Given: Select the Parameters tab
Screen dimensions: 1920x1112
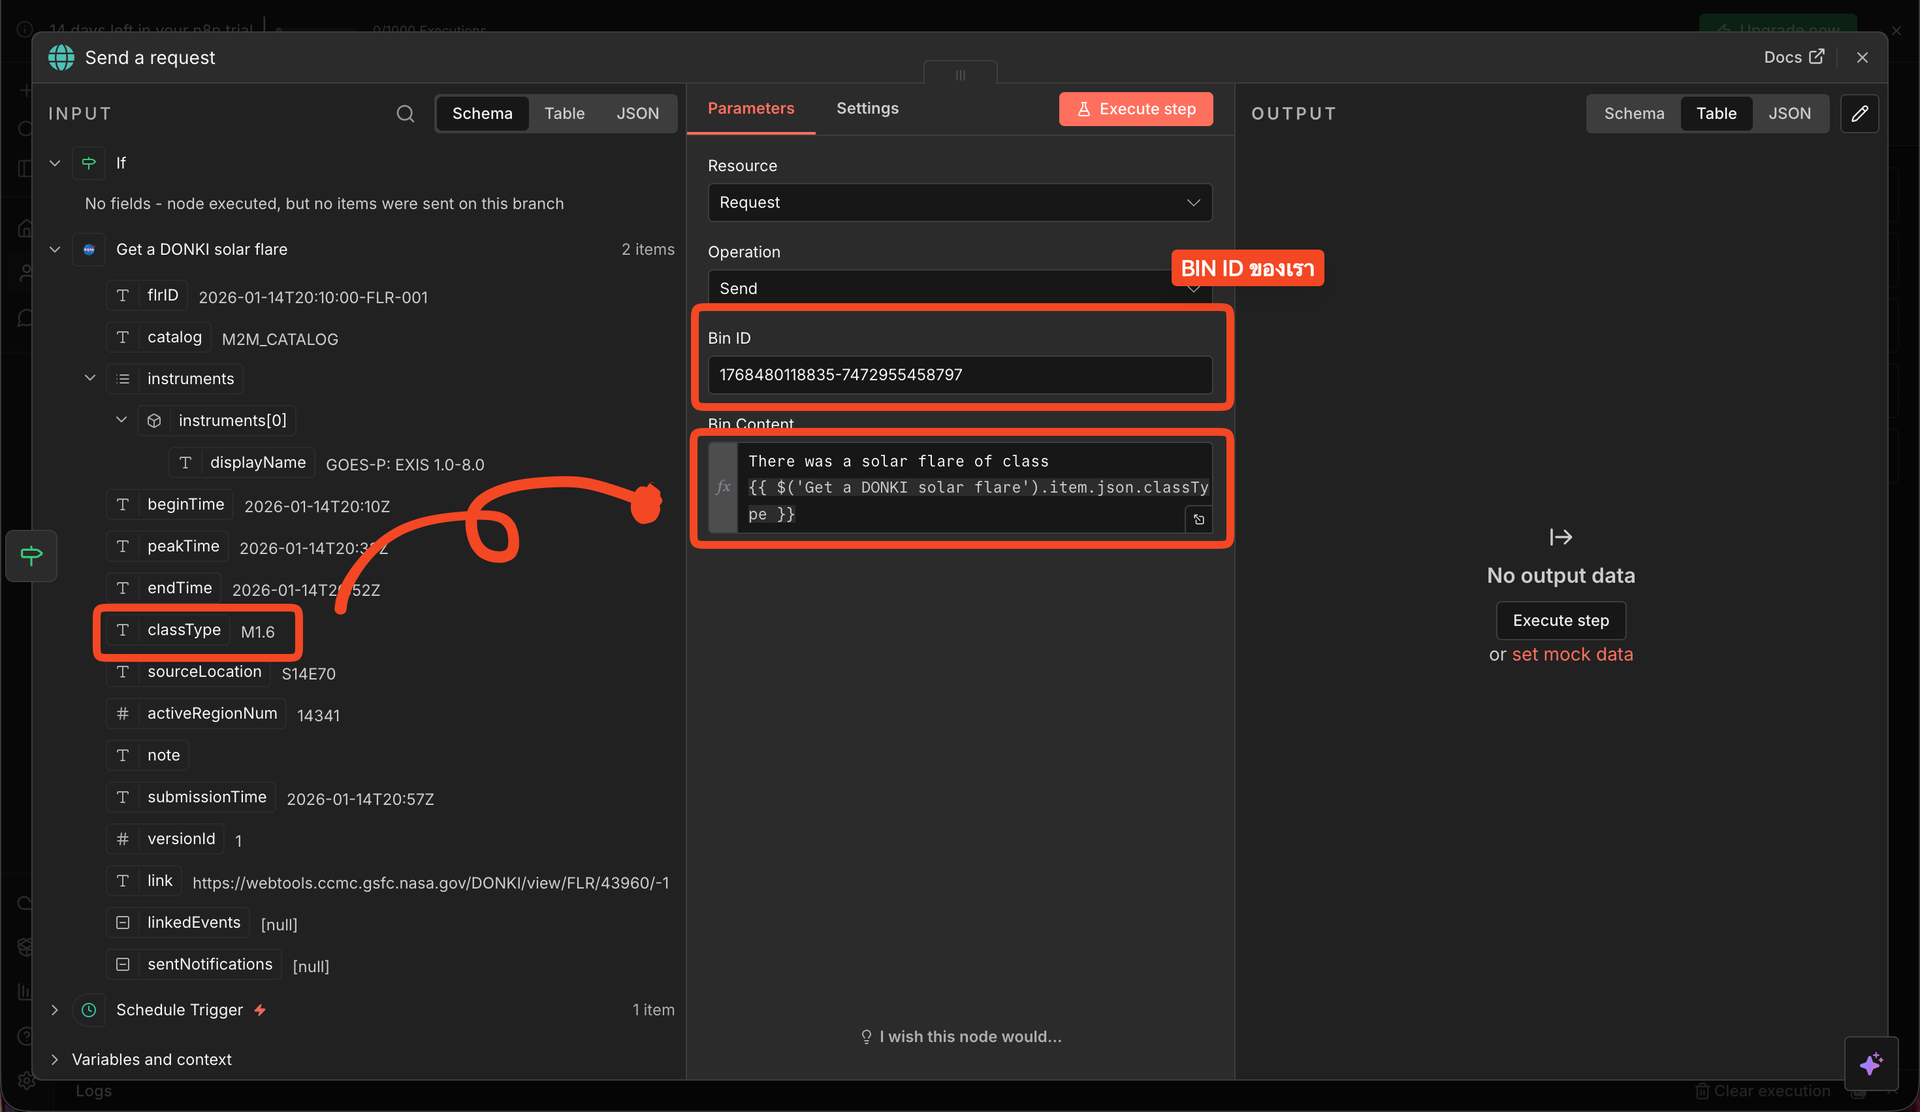Looking at the screenshot, I should [x=750, y=108].
